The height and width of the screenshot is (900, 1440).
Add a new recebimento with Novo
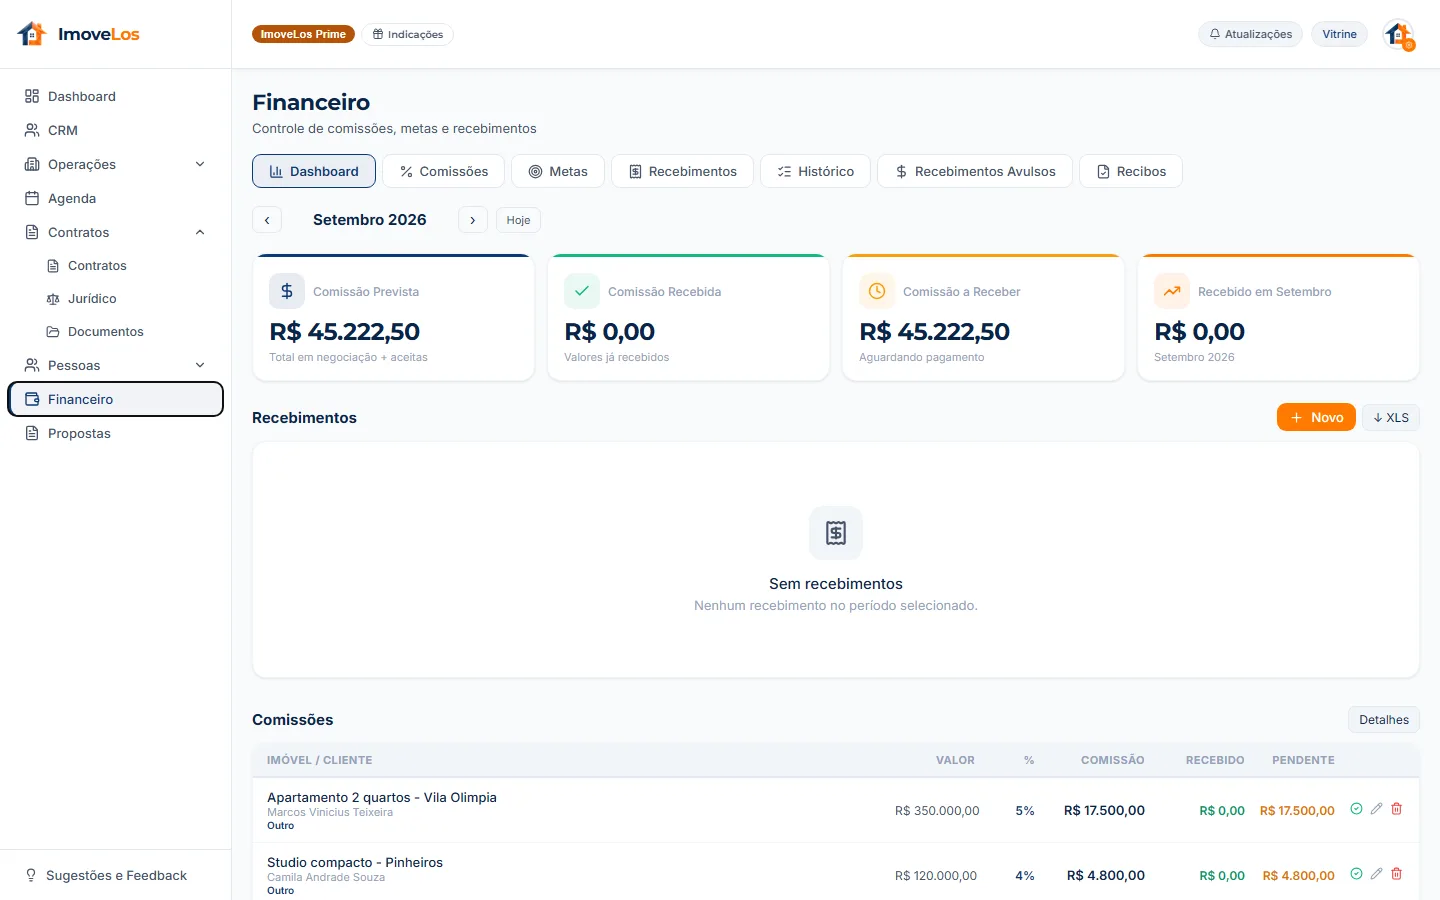(x=1316, y=417)
